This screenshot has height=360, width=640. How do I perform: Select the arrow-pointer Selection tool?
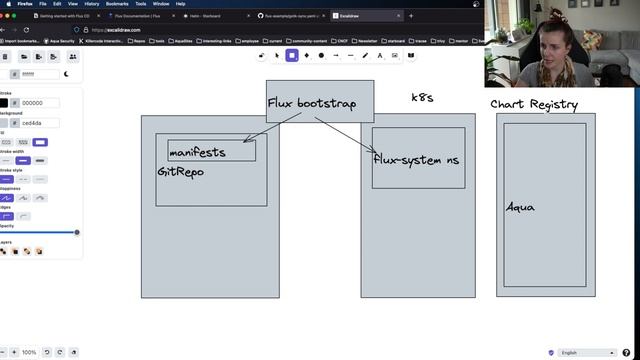coord(277,56)
